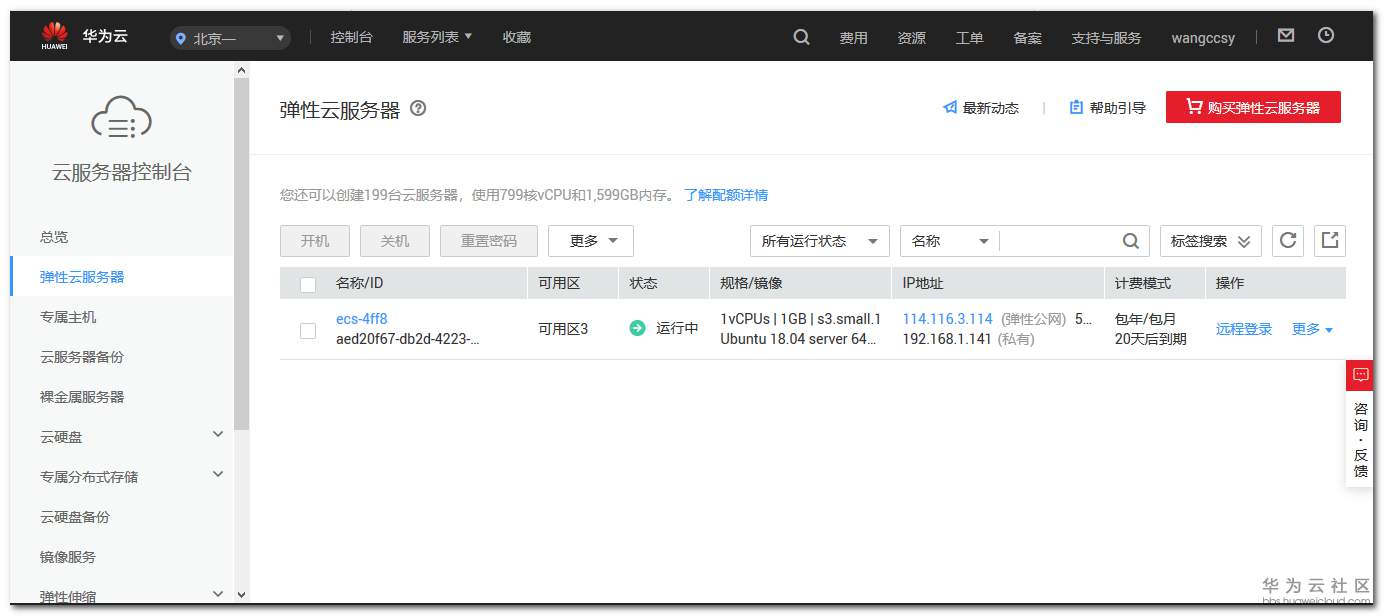Open 支持与服务 menu
The height and width of the screenshot is (616, 1384).
(x=1106, y=38)
